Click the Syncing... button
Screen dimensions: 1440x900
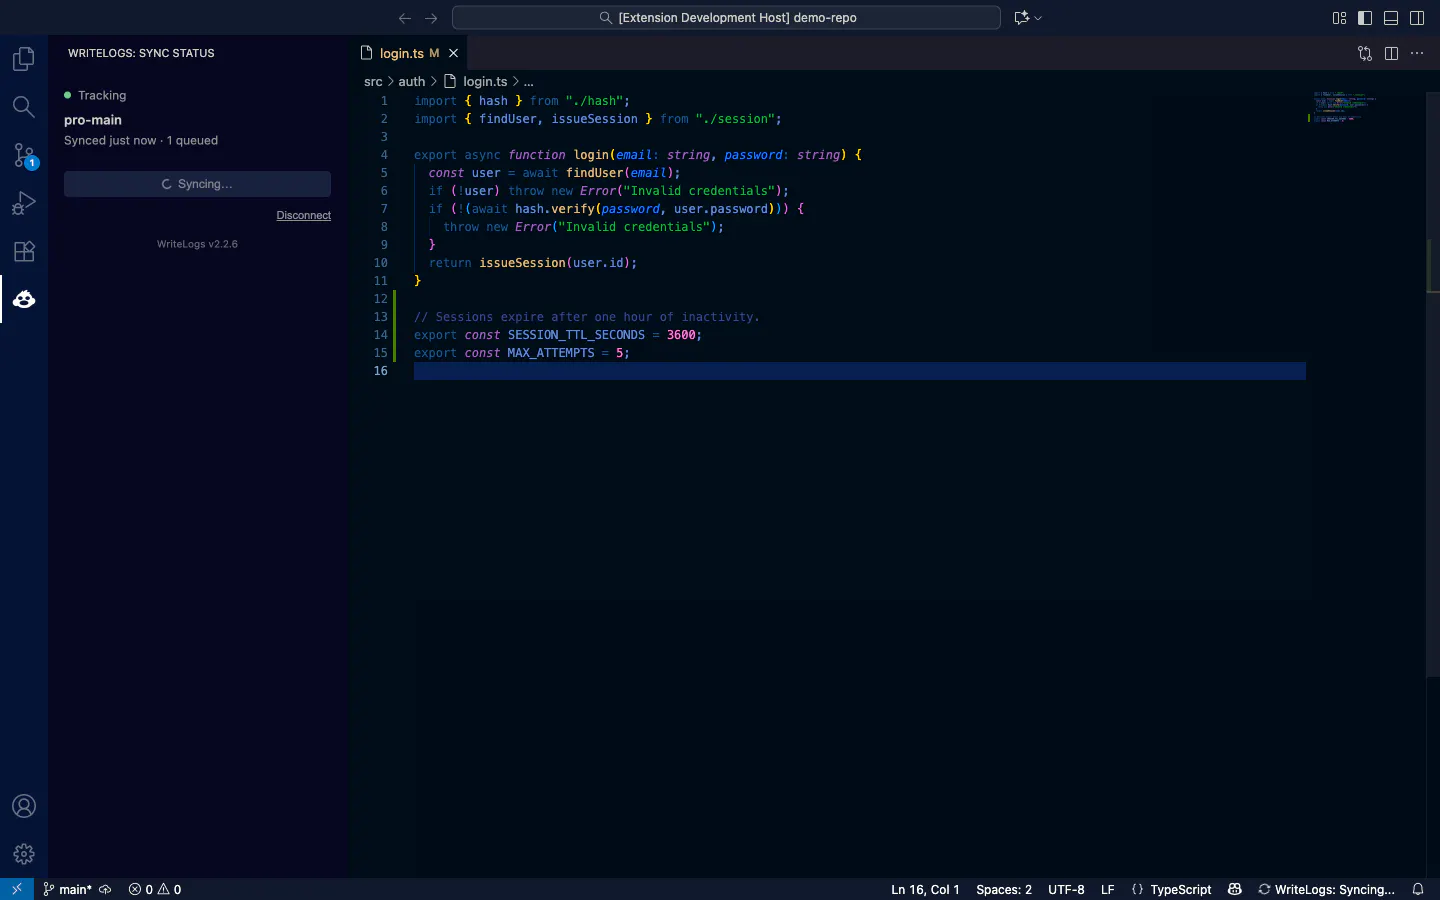coord(197,184)
